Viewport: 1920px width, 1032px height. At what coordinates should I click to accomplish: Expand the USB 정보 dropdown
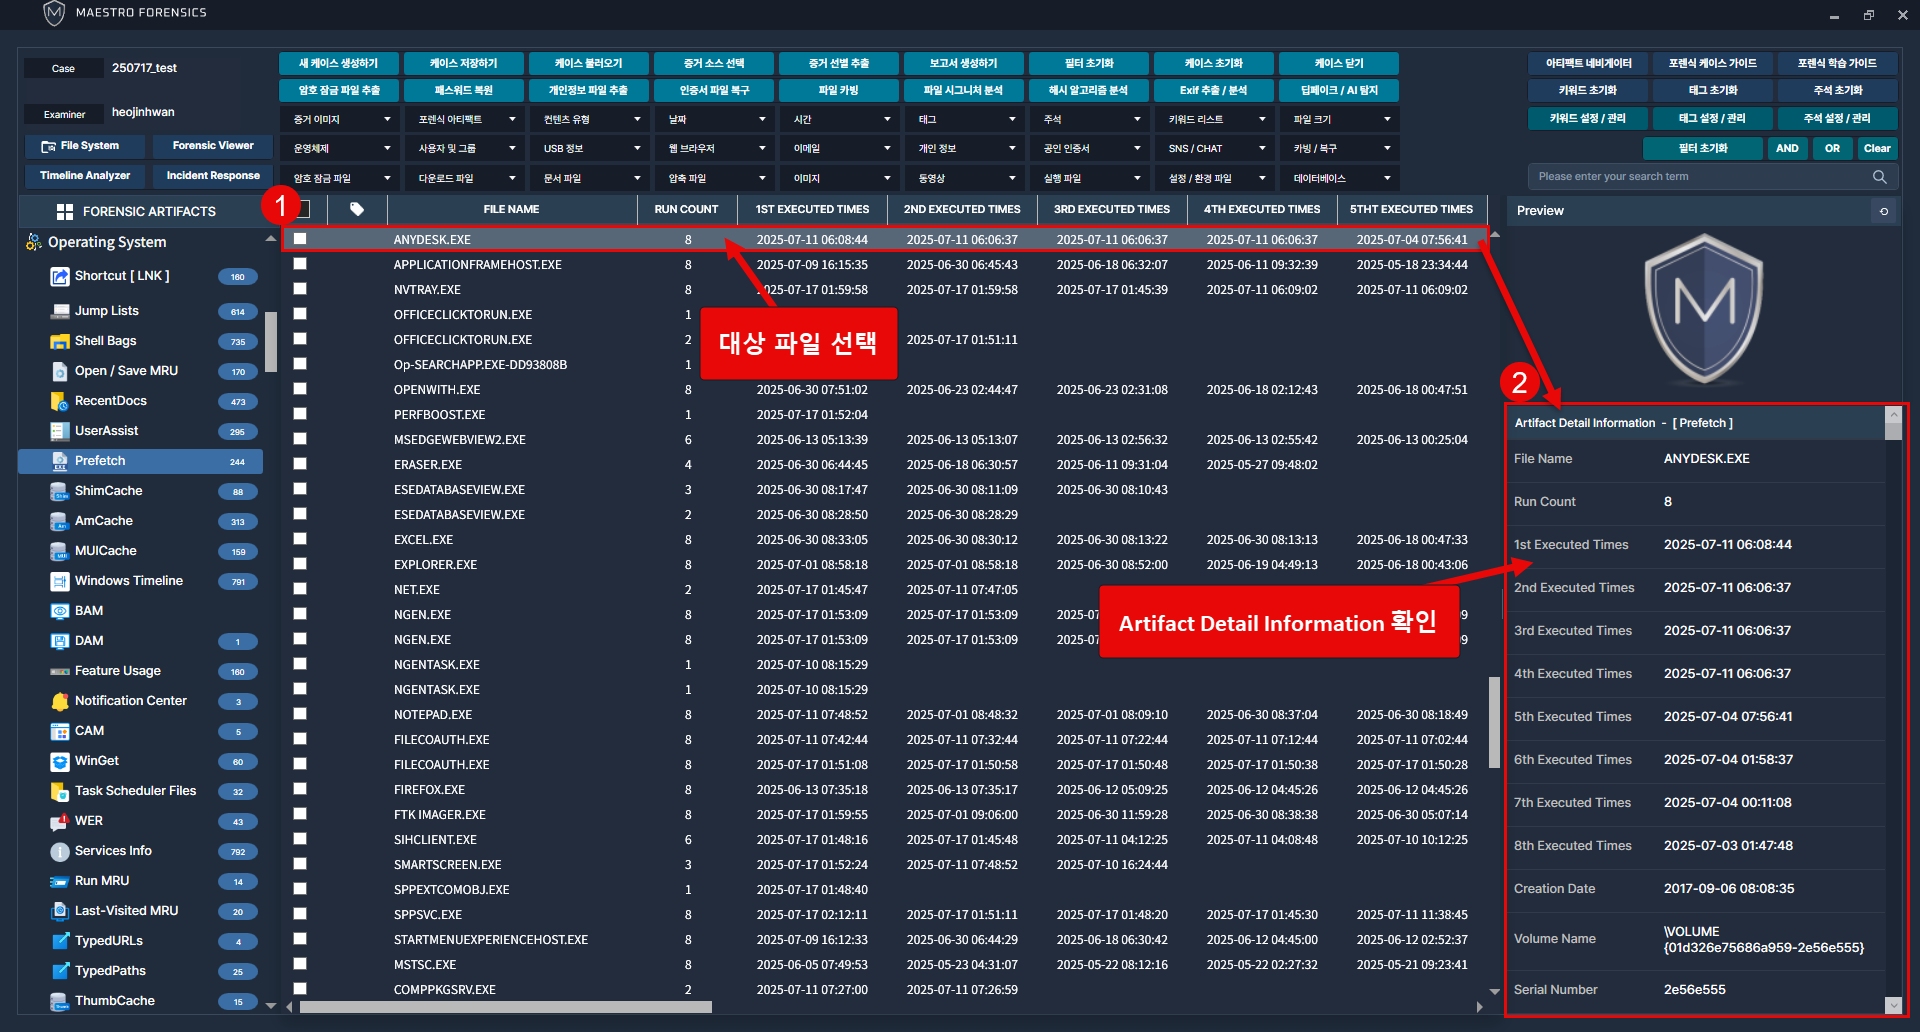590,149
